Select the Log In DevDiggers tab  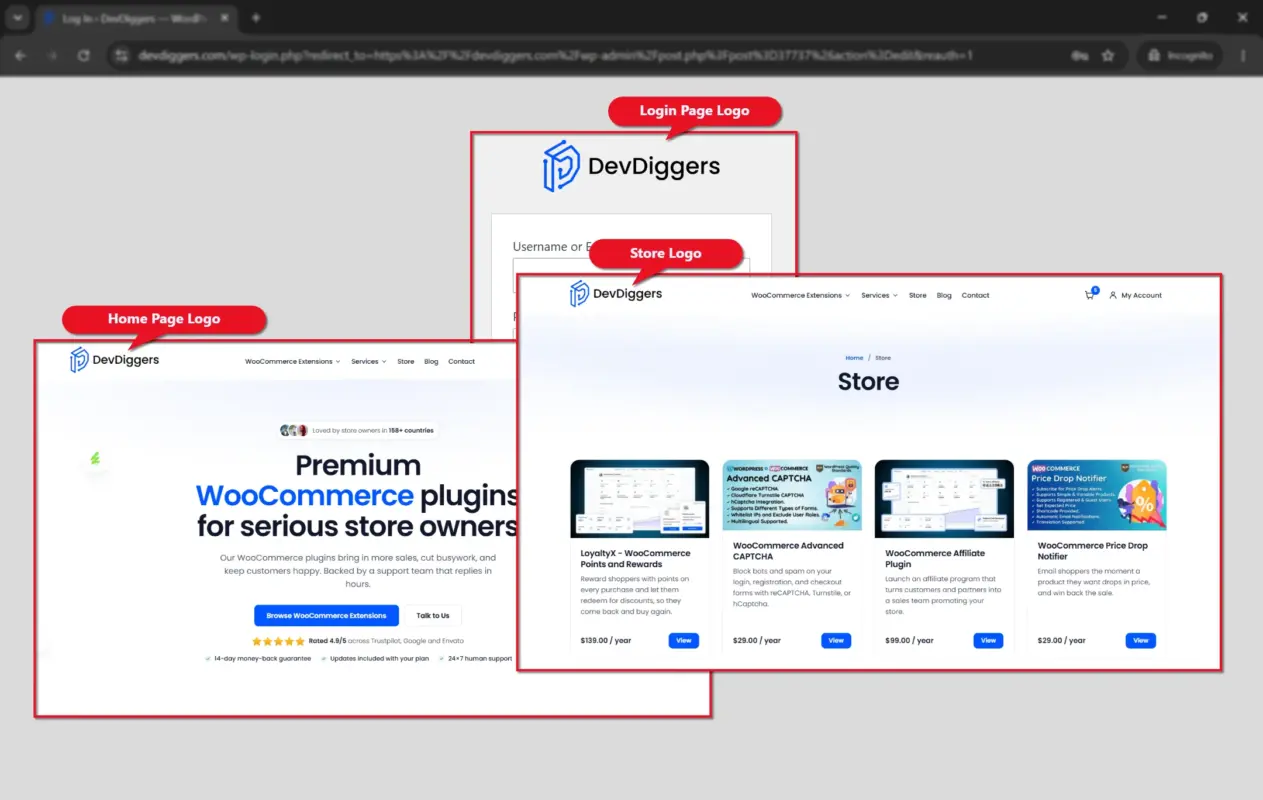coord(135,18)
